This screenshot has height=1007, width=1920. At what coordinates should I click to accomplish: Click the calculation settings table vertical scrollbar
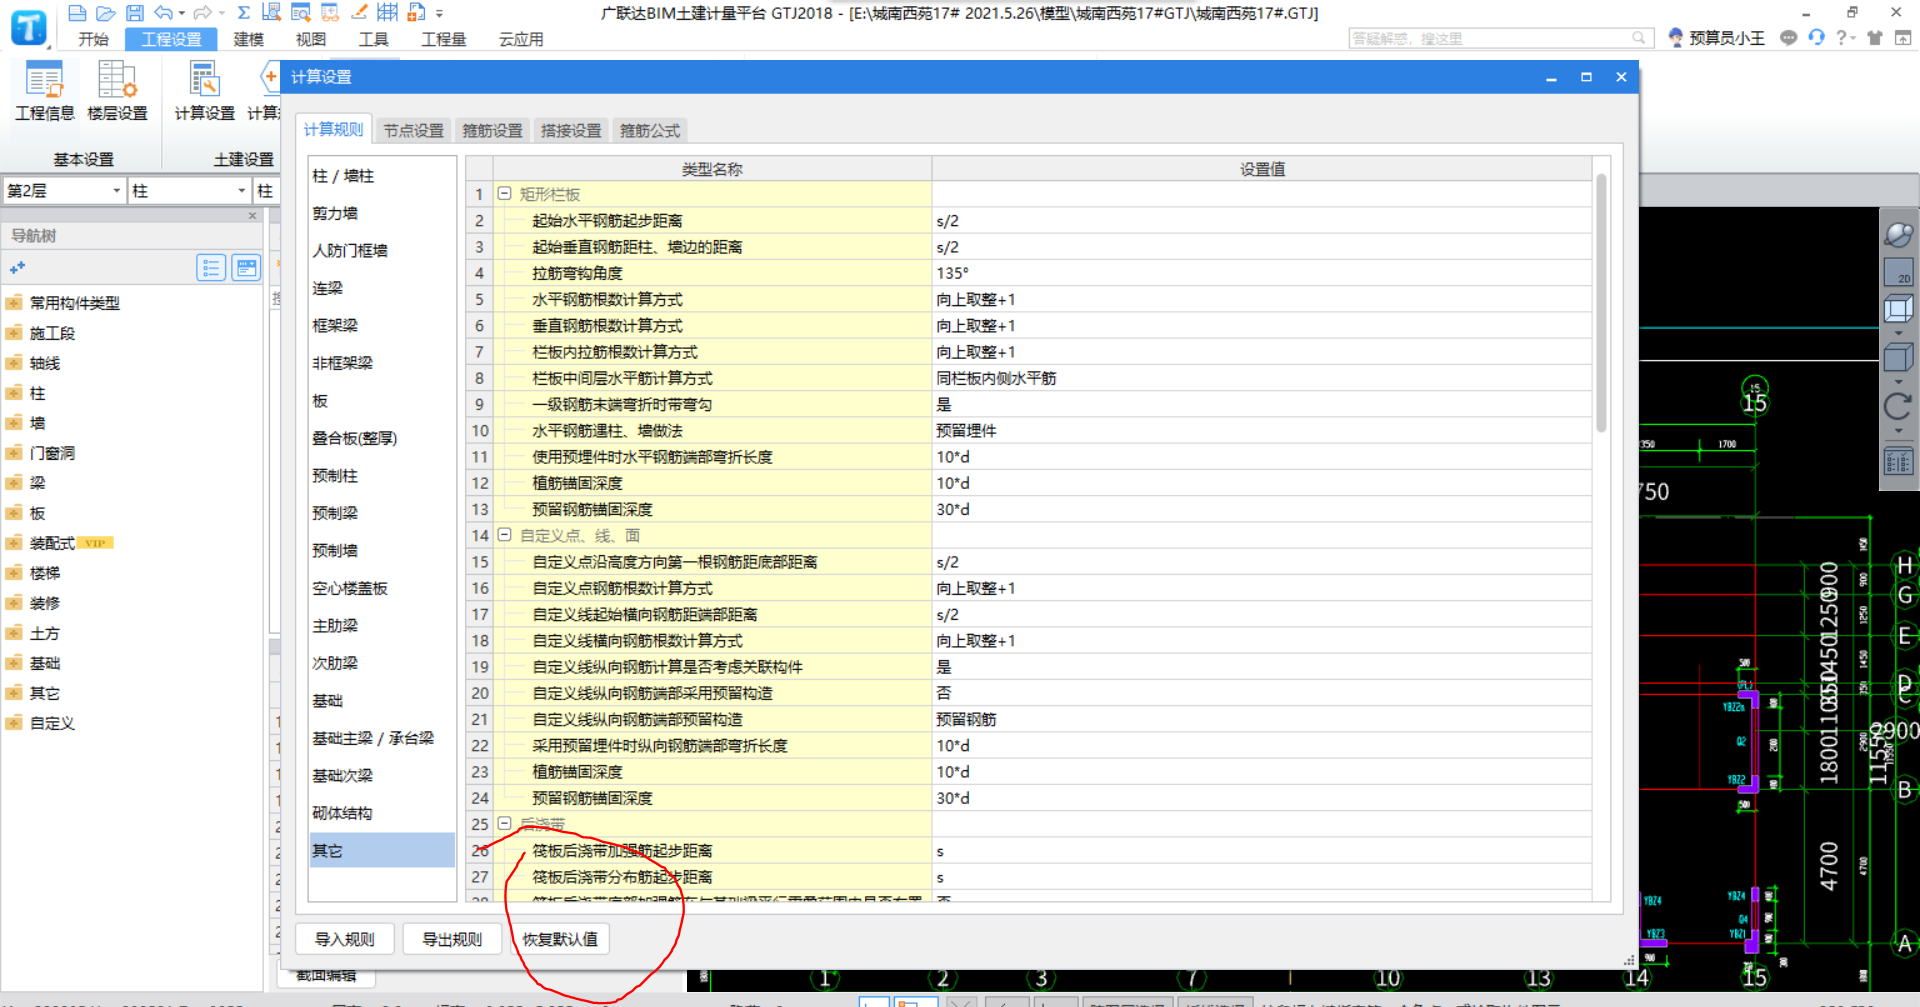1601,302
